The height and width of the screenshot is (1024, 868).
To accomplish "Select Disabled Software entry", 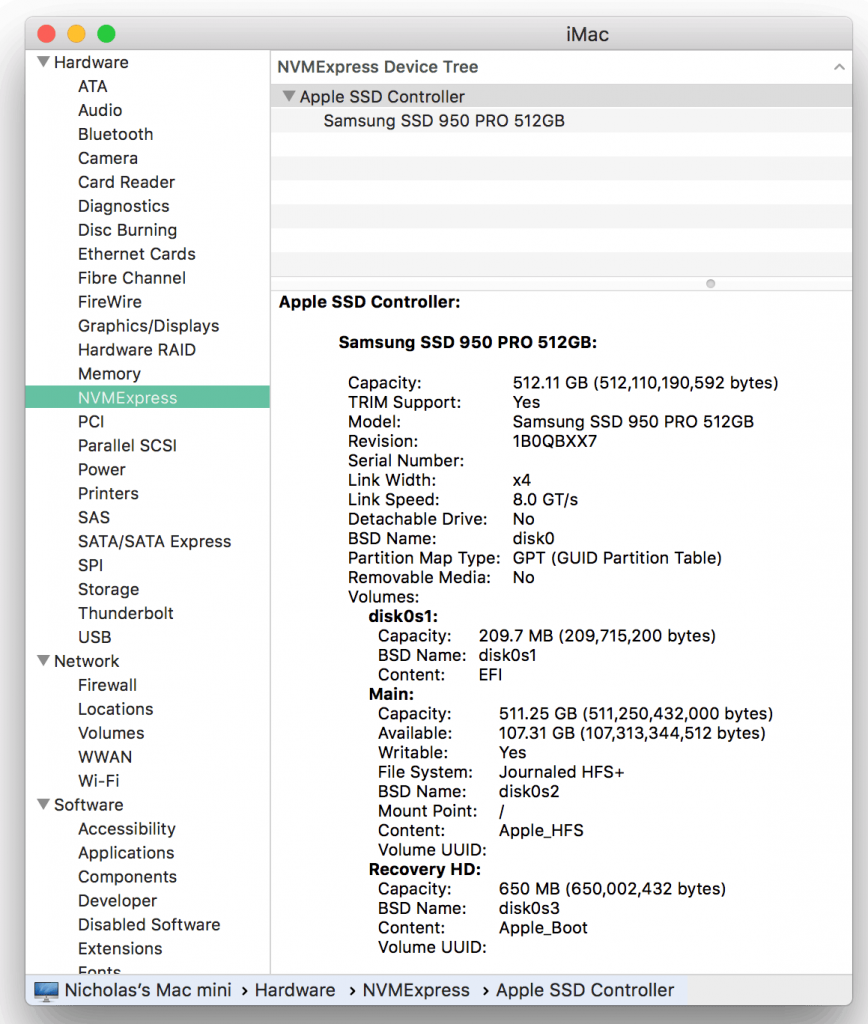I will (x=149, y=925).
